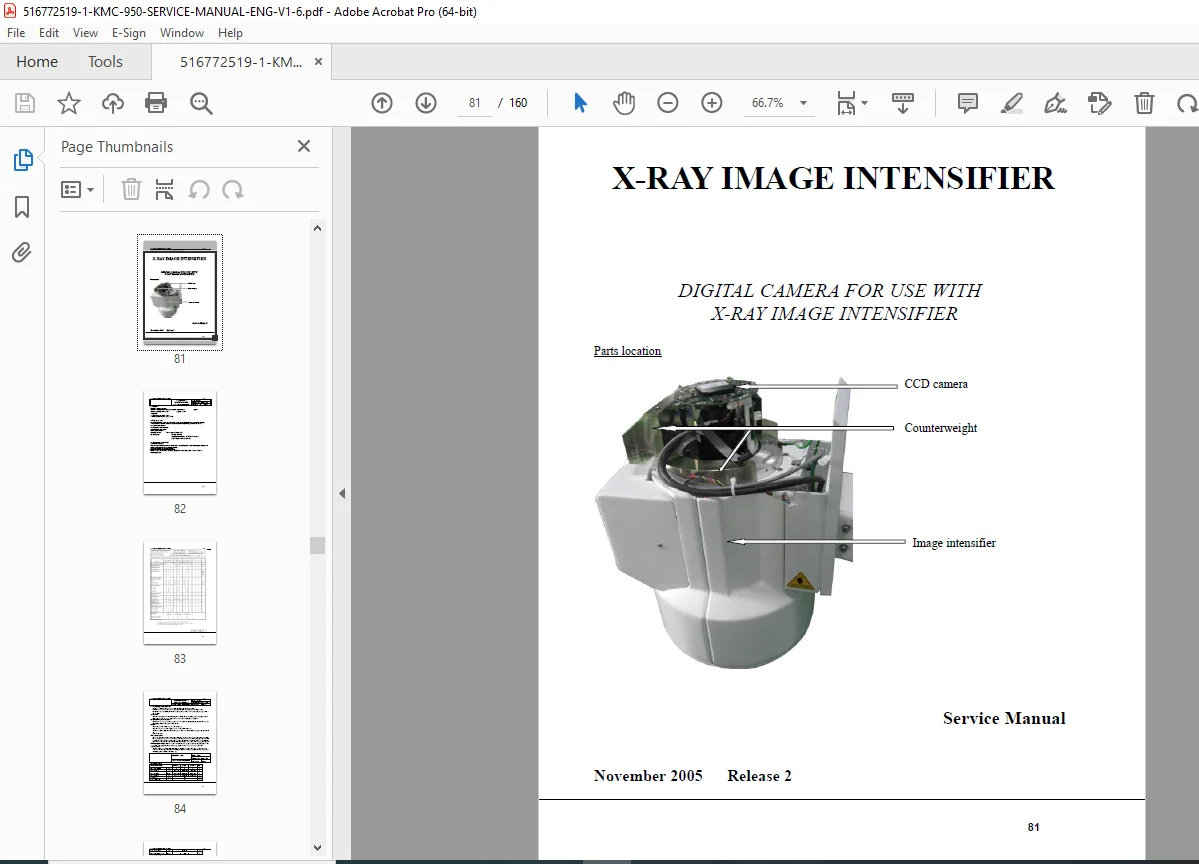Select page 84 thumbnail
The image size is (1199, 864).
[x=180, y=742]
